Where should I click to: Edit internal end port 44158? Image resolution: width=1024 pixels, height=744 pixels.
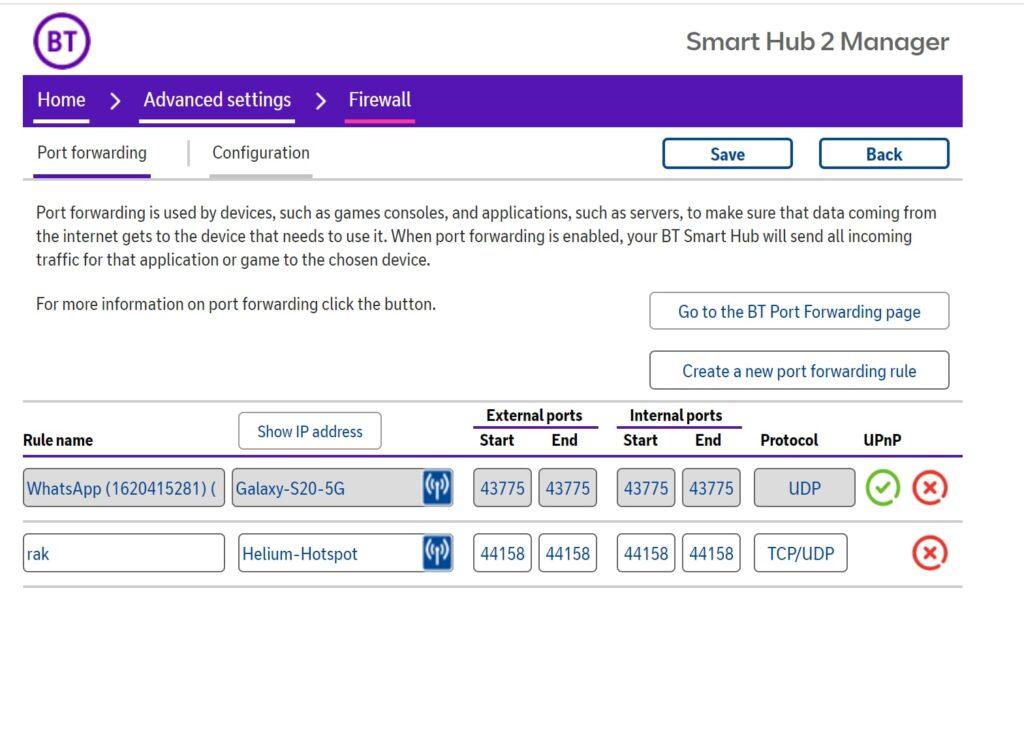click(x=711, y=553)
